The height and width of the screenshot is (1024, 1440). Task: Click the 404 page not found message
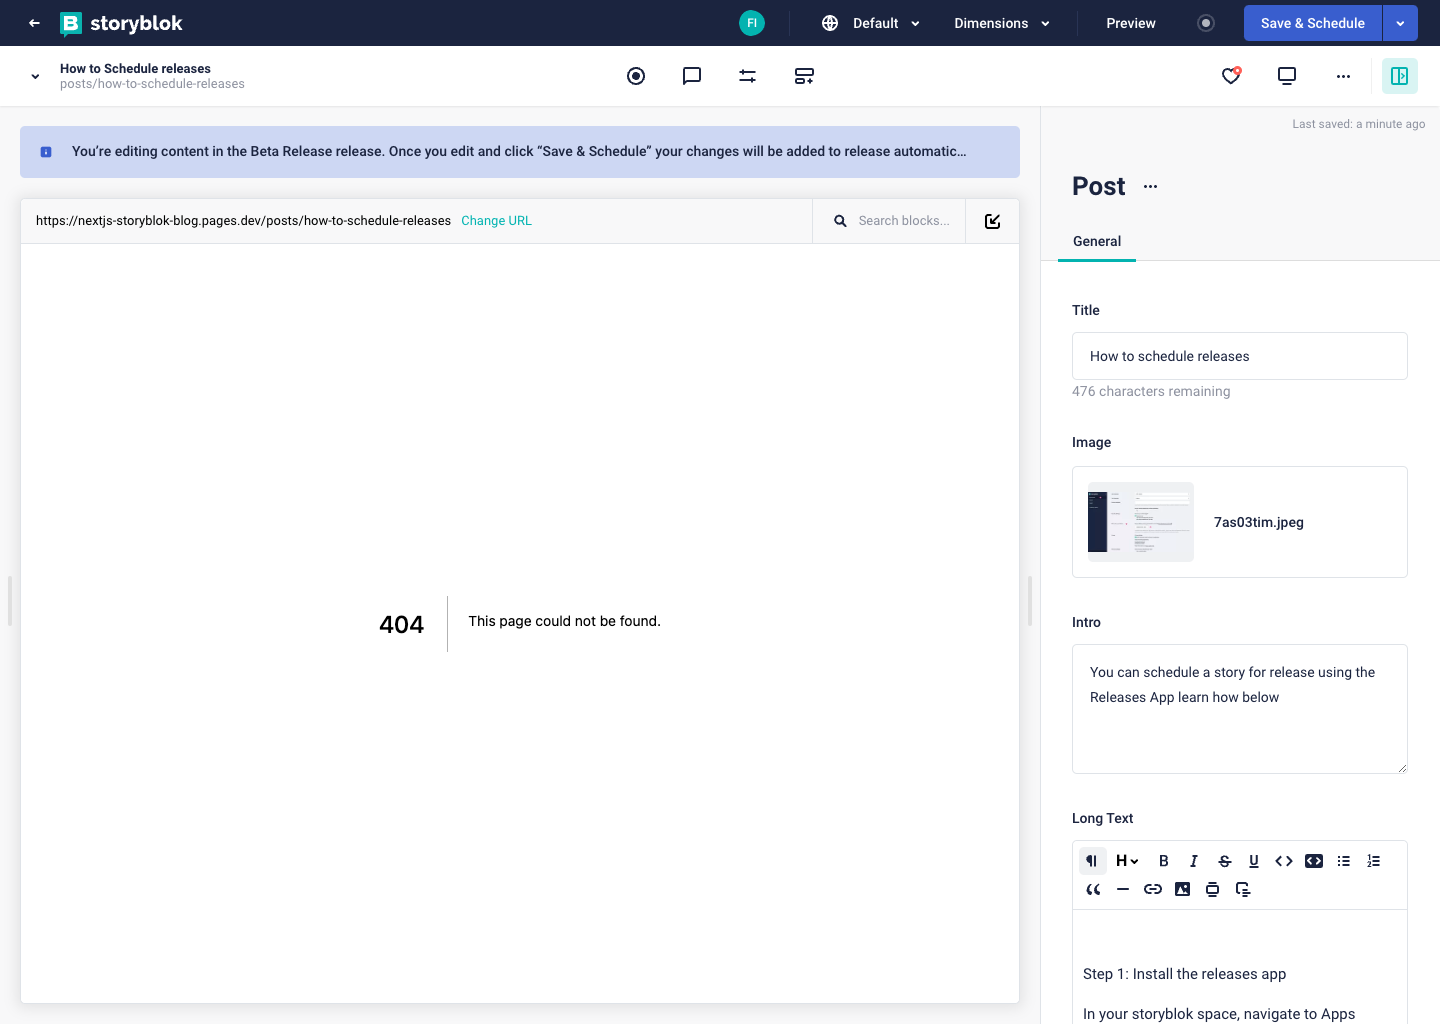pos(520,623)
